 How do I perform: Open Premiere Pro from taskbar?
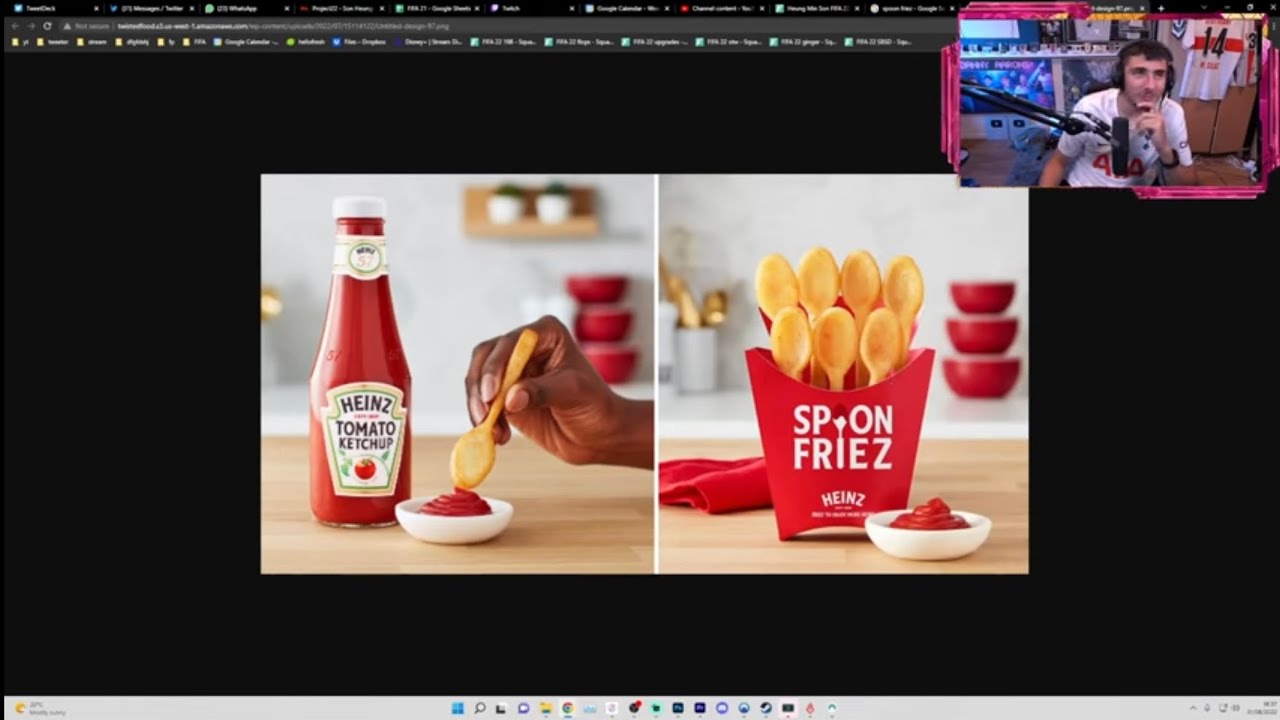700,708
